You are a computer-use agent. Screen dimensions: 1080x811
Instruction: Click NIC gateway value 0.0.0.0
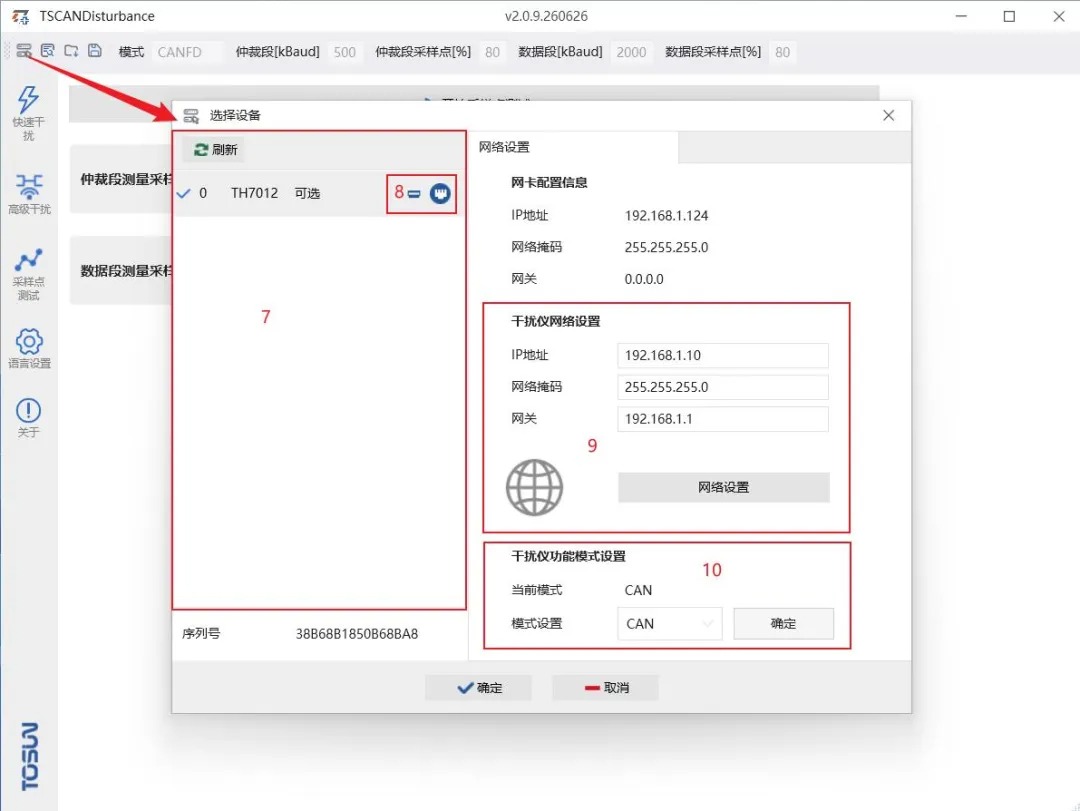coord(644,279)
